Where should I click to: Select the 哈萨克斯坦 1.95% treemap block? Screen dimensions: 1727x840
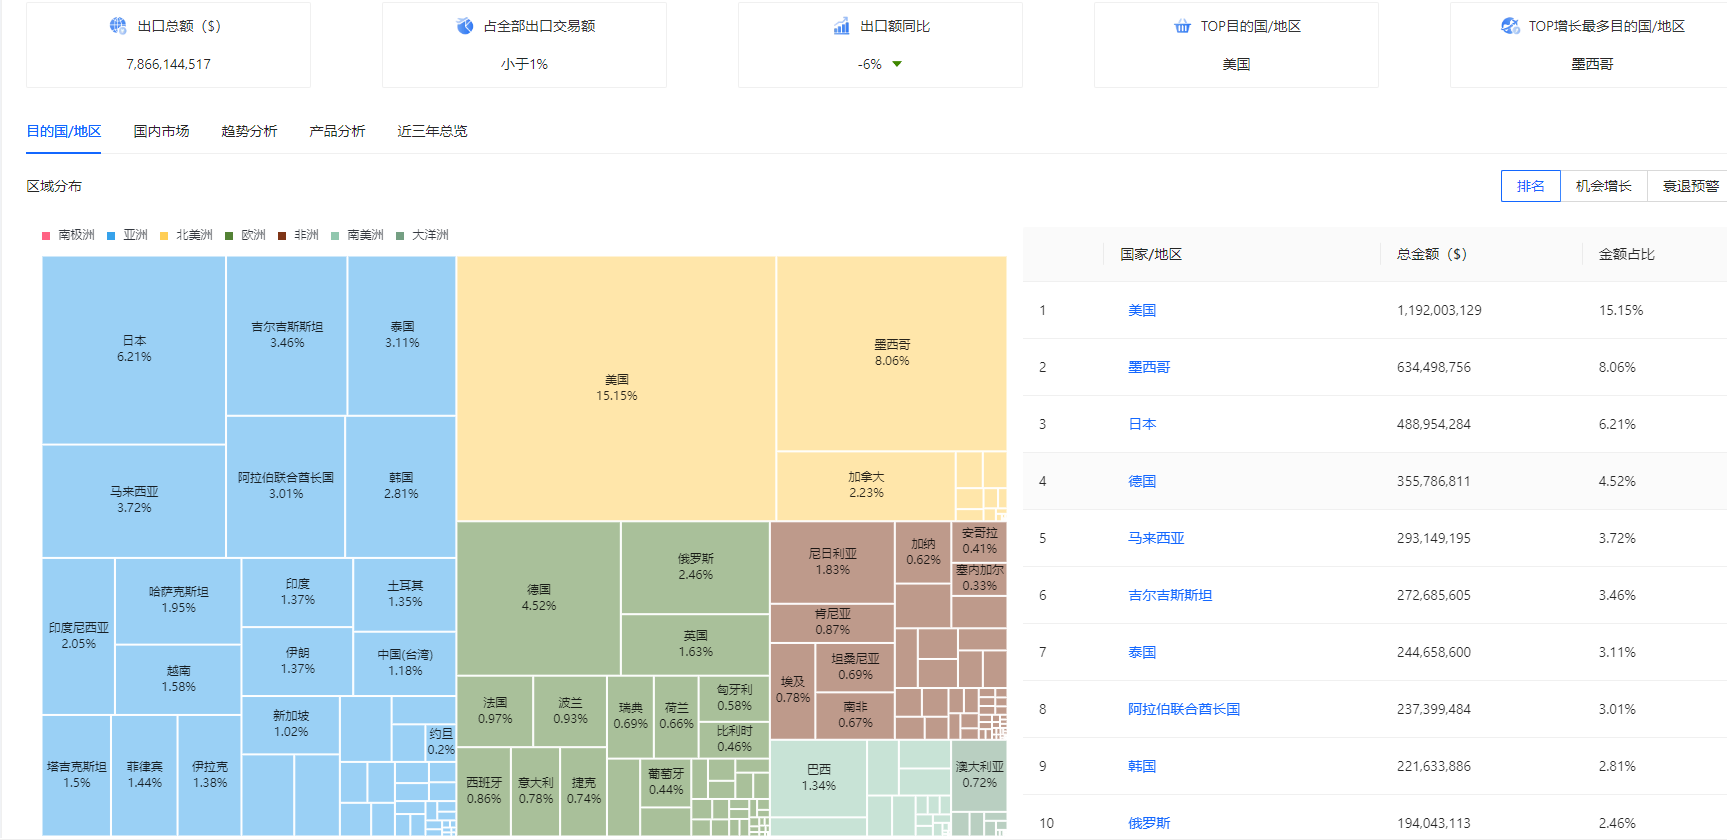point(179,600)
